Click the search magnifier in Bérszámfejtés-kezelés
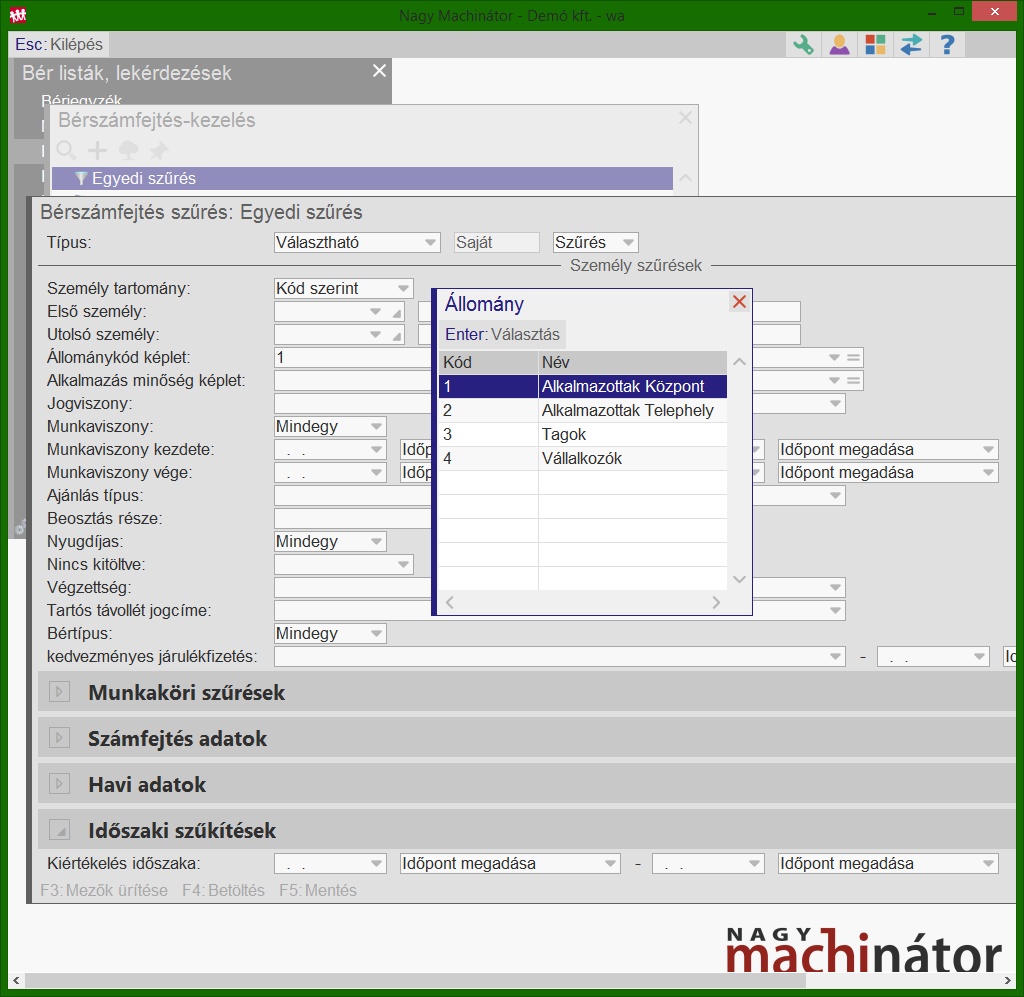This screenshot has width=1024, height=997. point(66,150)
